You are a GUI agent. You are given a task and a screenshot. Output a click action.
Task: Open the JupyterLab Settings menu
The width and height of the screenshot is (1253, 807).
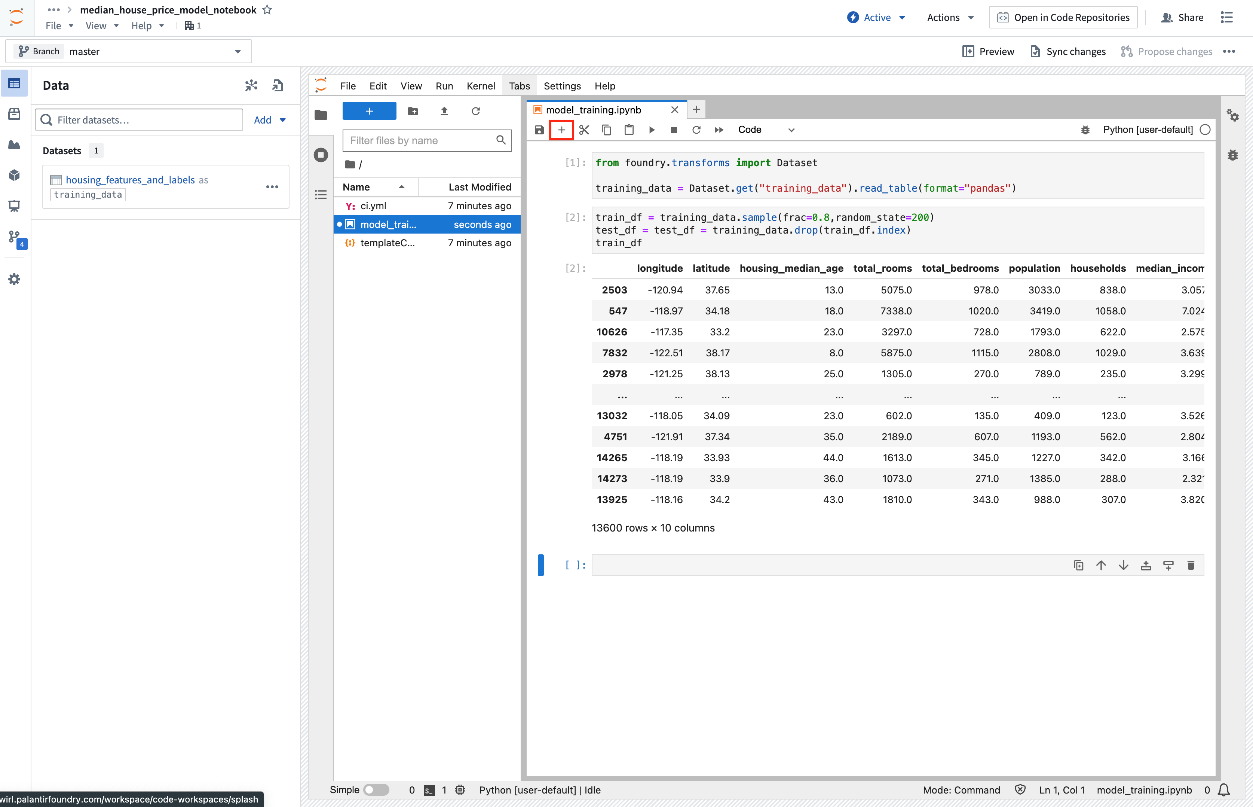562,86
